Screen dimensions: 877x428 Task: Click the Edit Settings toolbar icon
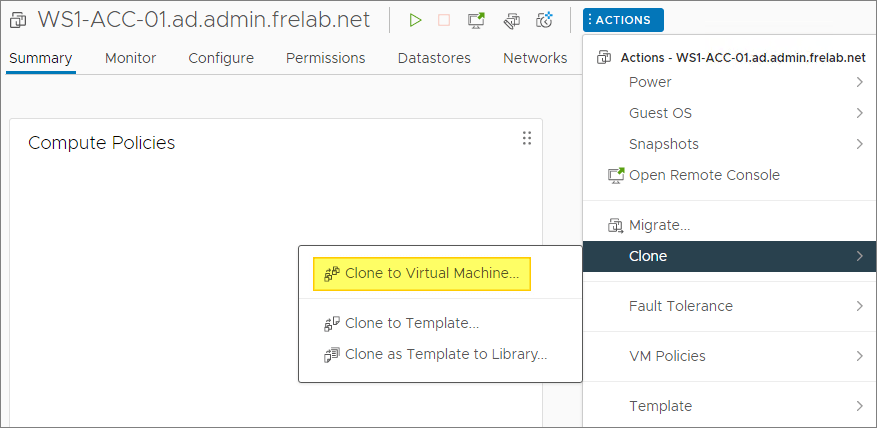[x=511, y=20]
